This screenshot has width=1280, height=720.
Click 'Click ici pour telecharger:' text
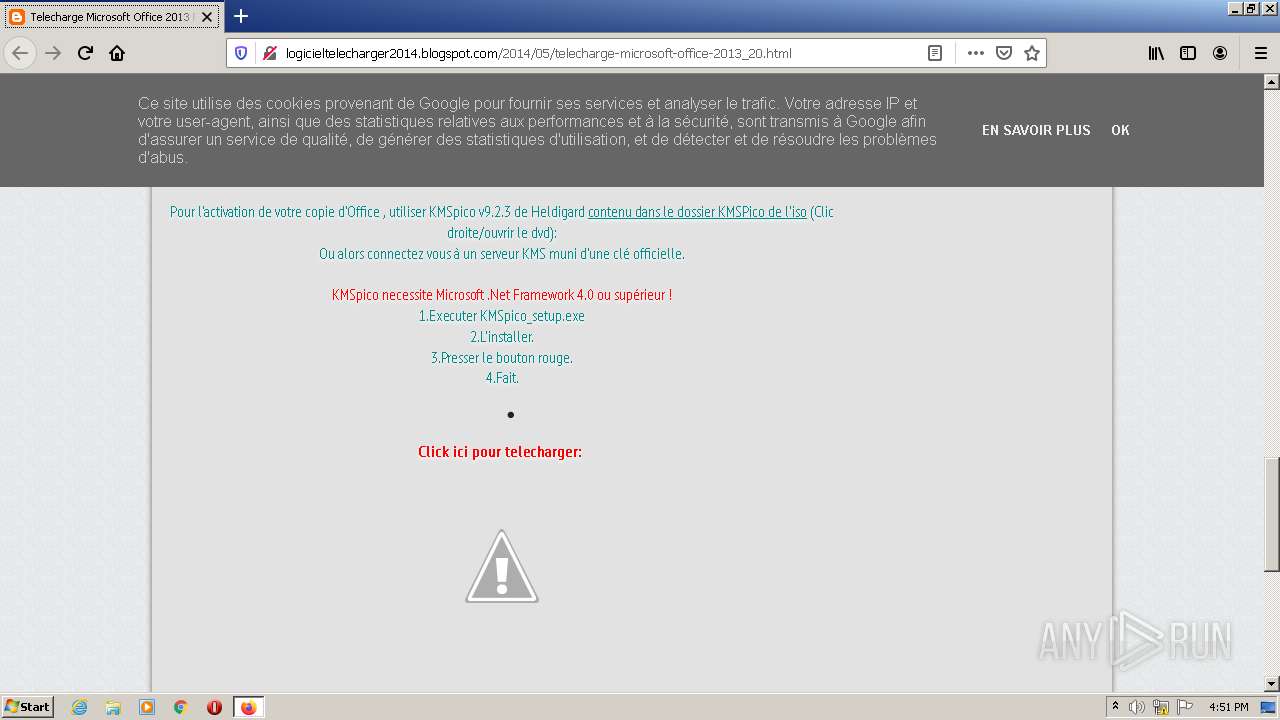[500, 452]
